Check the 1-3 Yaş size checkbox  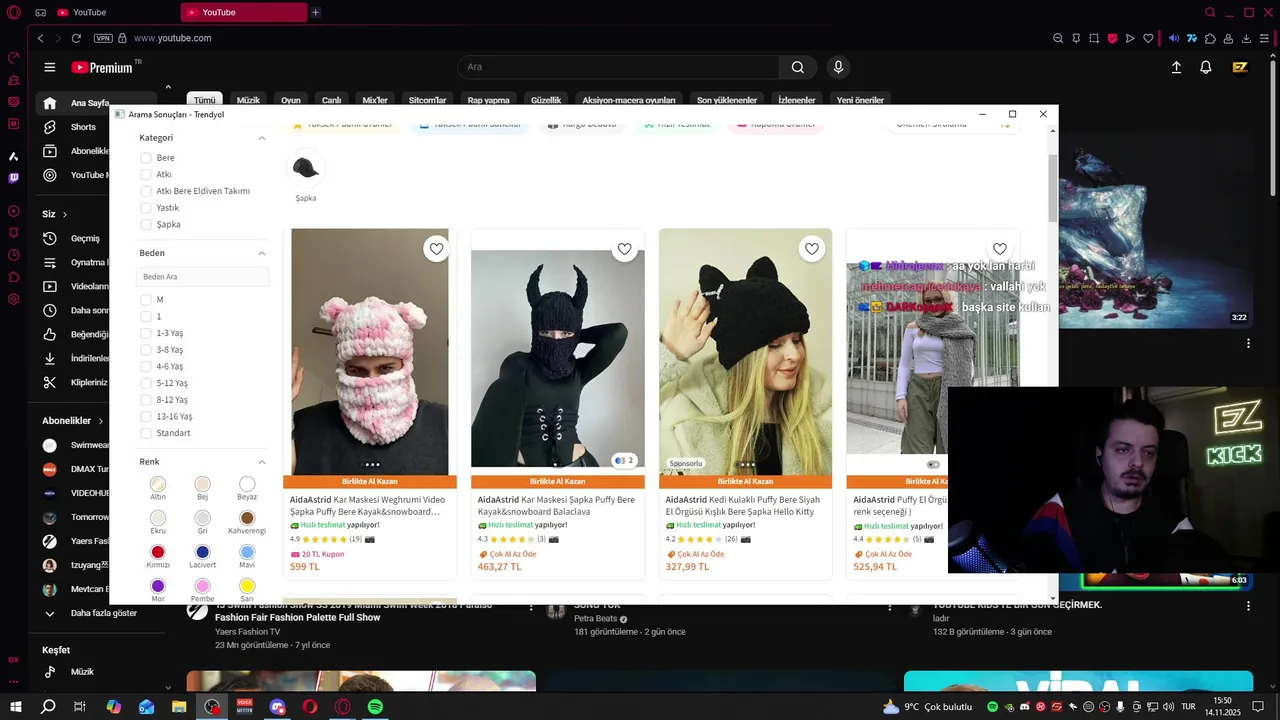(146, 333)
